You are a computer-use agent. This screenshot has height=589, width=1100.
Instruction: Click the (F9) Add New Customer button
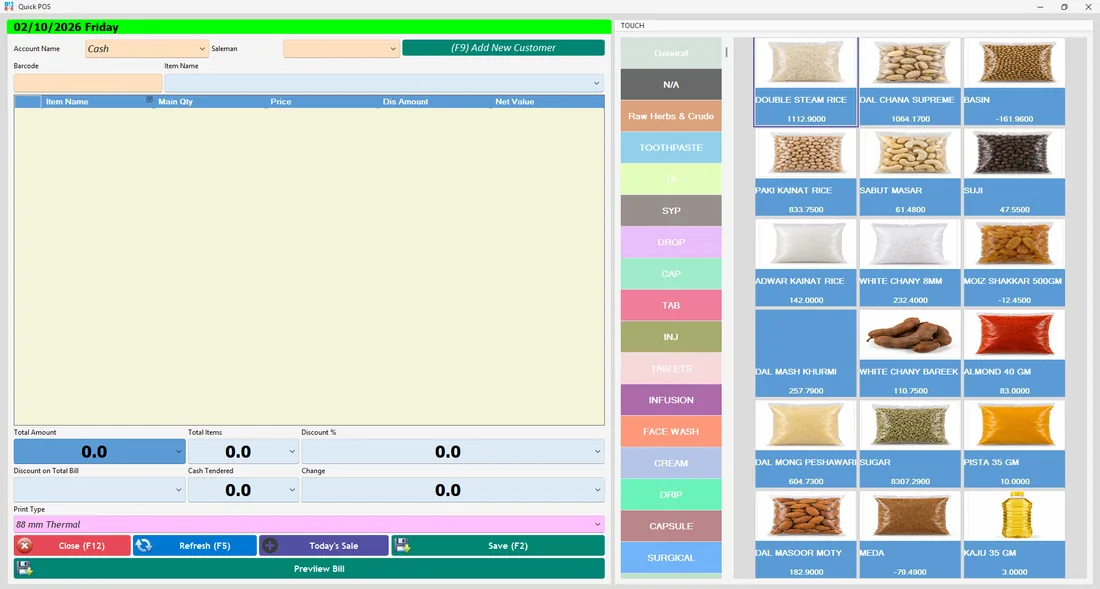coord(503,48)
